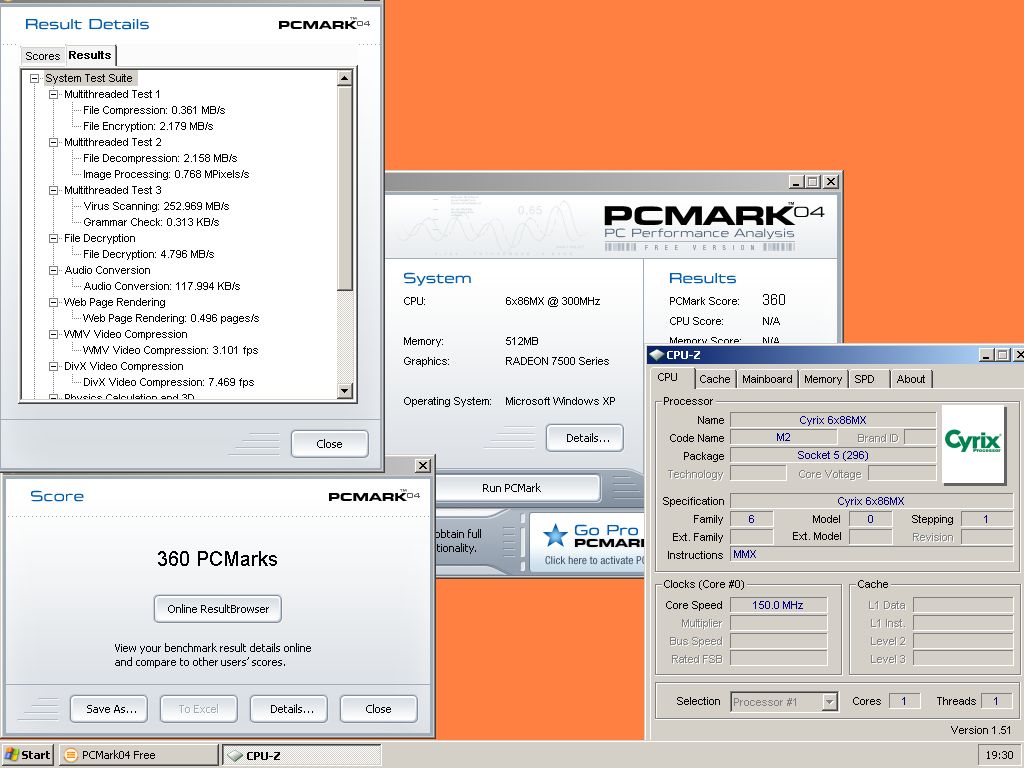Click Close in the Score dialog
Image resolution: width=1024 pixels, height=768 pixels.
click(x=378, y=709)
